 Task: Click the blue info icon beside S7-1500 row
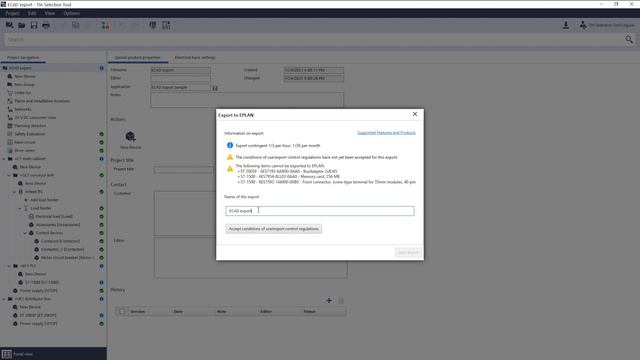point(101,282)
